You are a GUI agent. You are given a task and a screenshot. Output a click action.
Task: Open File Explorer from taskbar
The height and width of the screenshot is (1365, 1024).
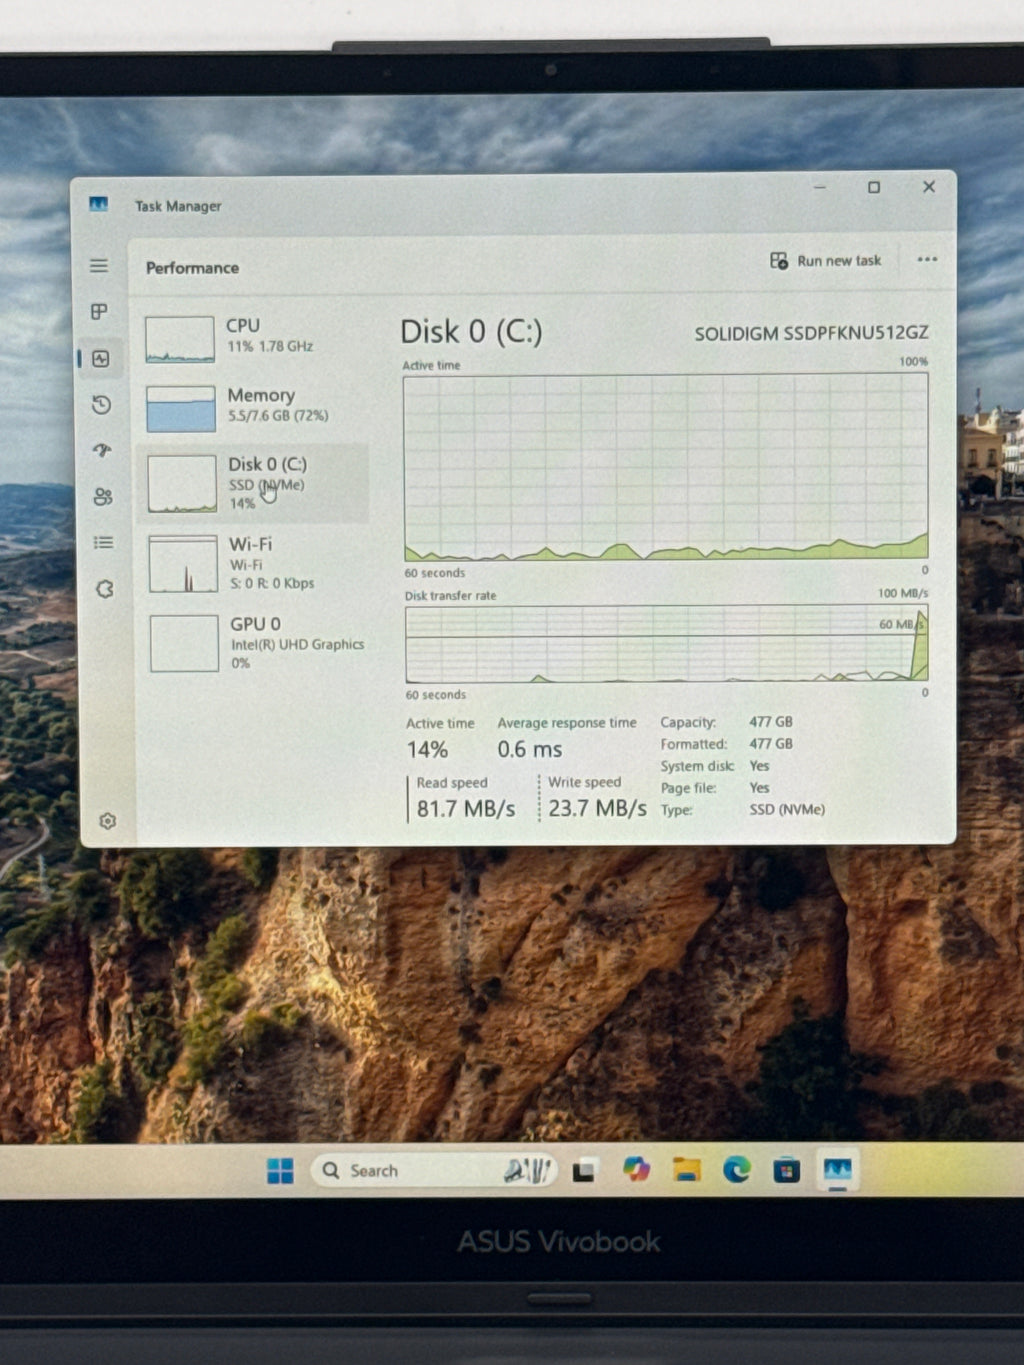(686, 1169)
